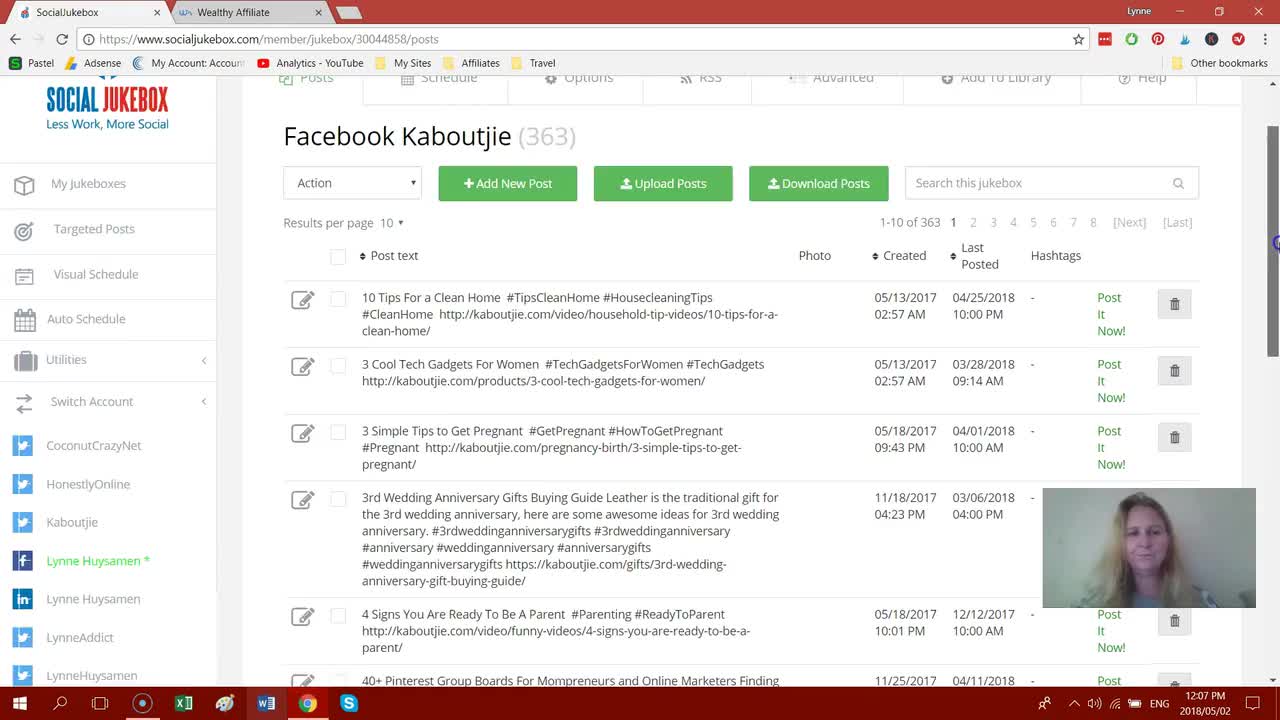Image resolution: width=1280 pixels, height=720 pixels.
Task: Sort by Created column
Action: click(899, 256)
